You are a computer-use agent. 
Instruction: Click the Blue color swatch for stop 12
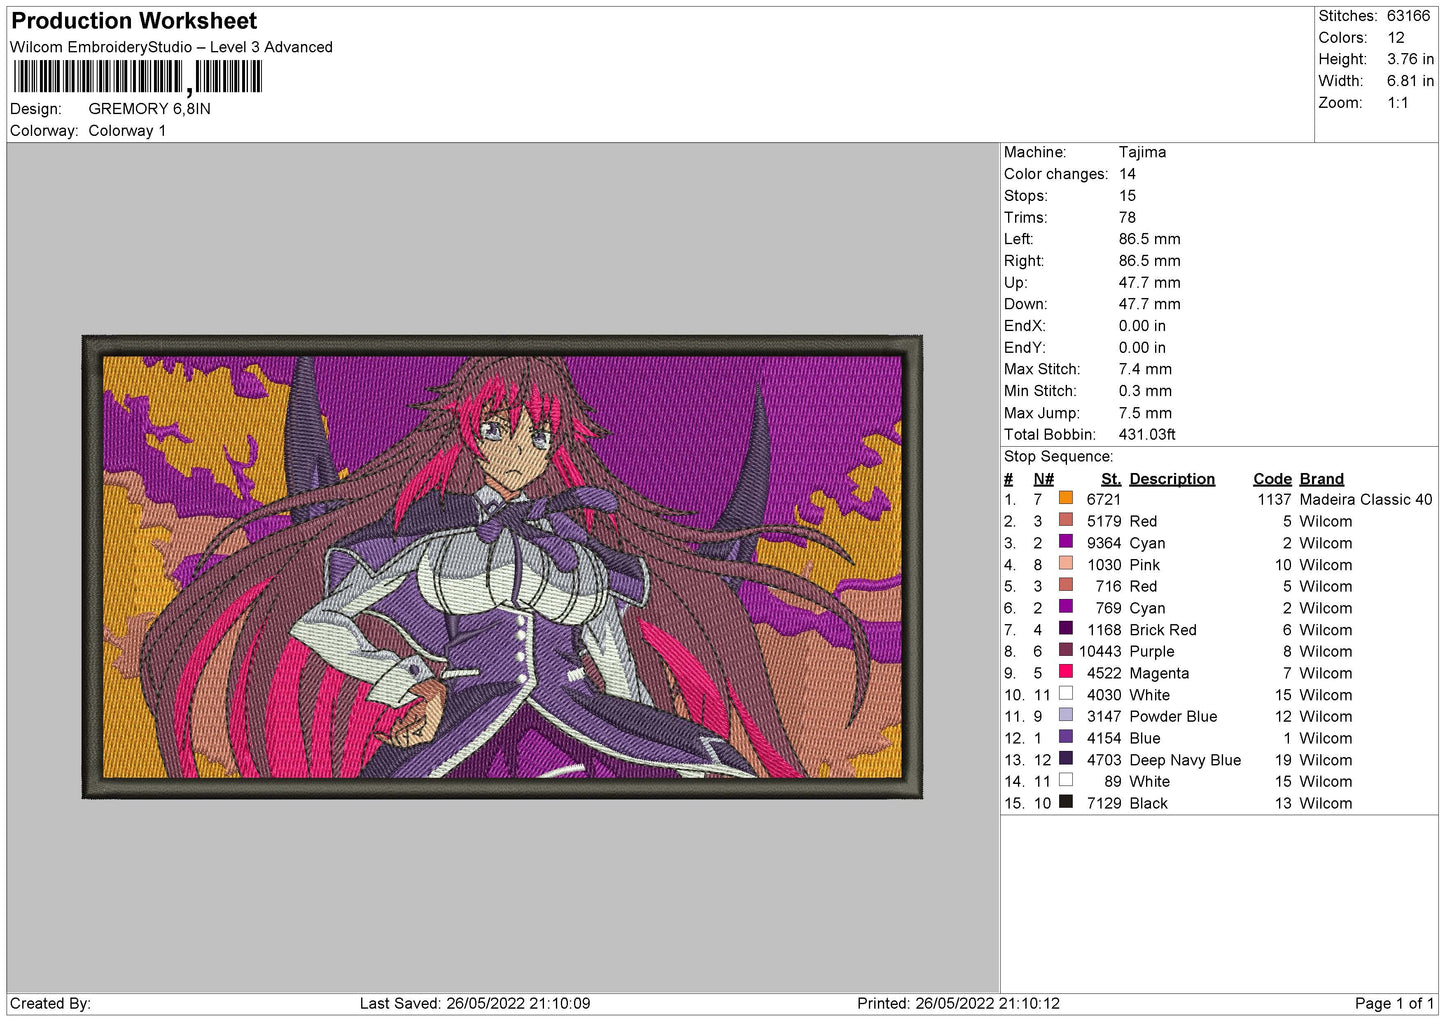(x=1066, y=737)
